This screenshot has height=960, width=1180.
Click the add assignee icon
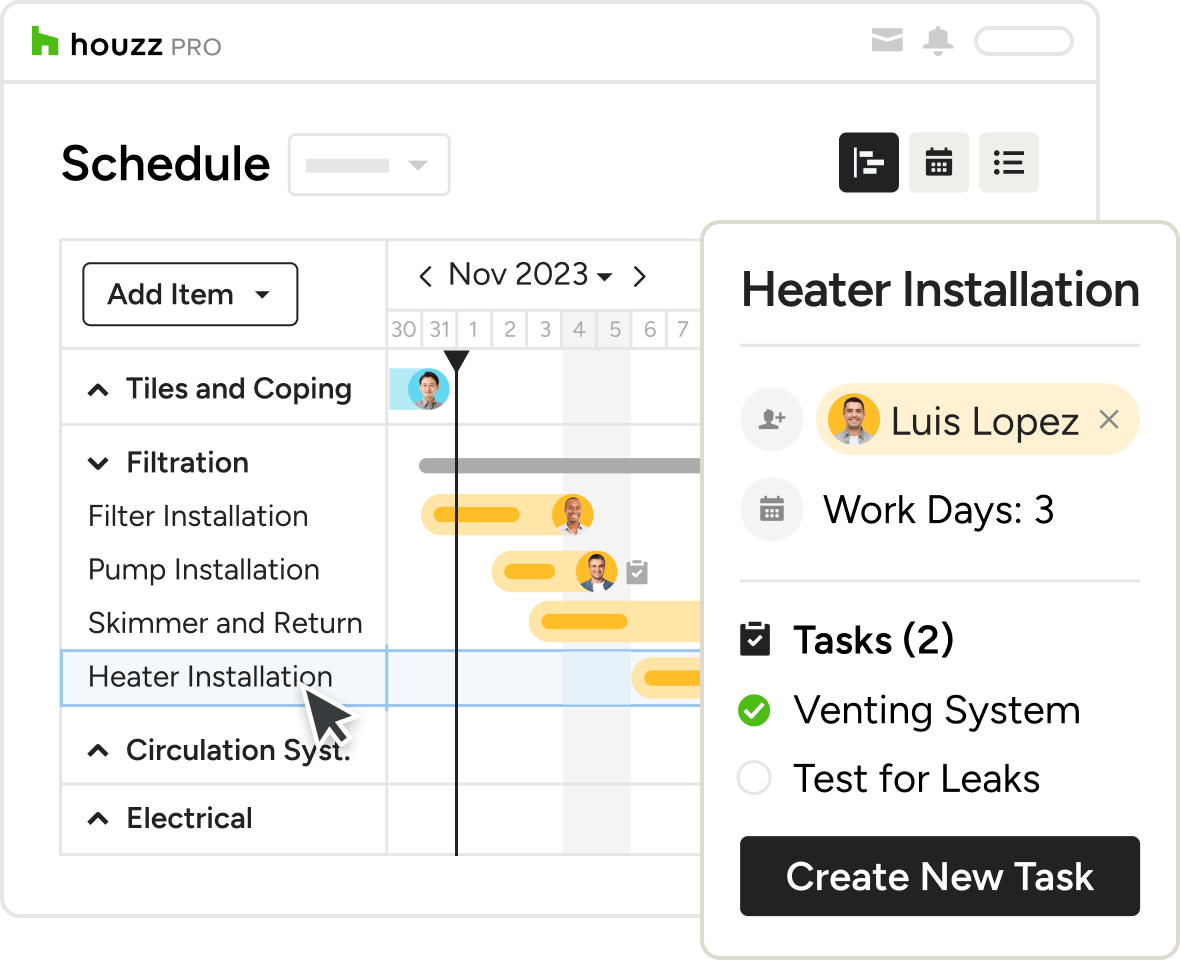click(x=771, y=420)
